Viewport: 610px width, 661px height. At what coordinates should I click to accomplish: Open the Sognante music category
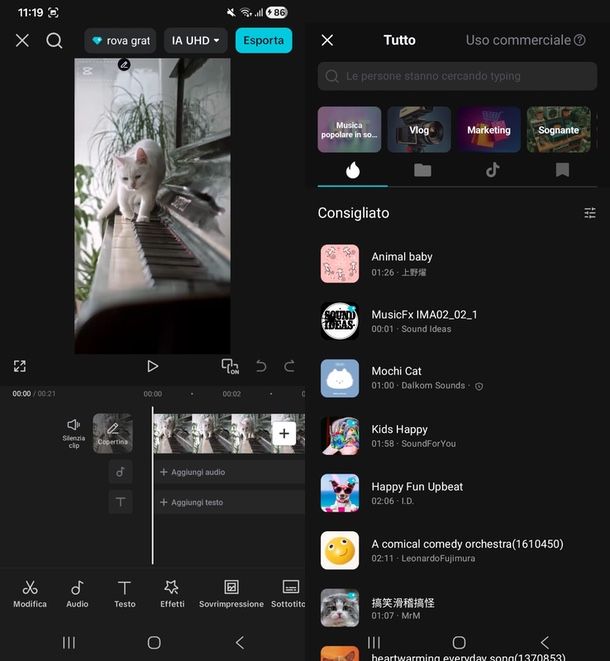pos(559,129)
